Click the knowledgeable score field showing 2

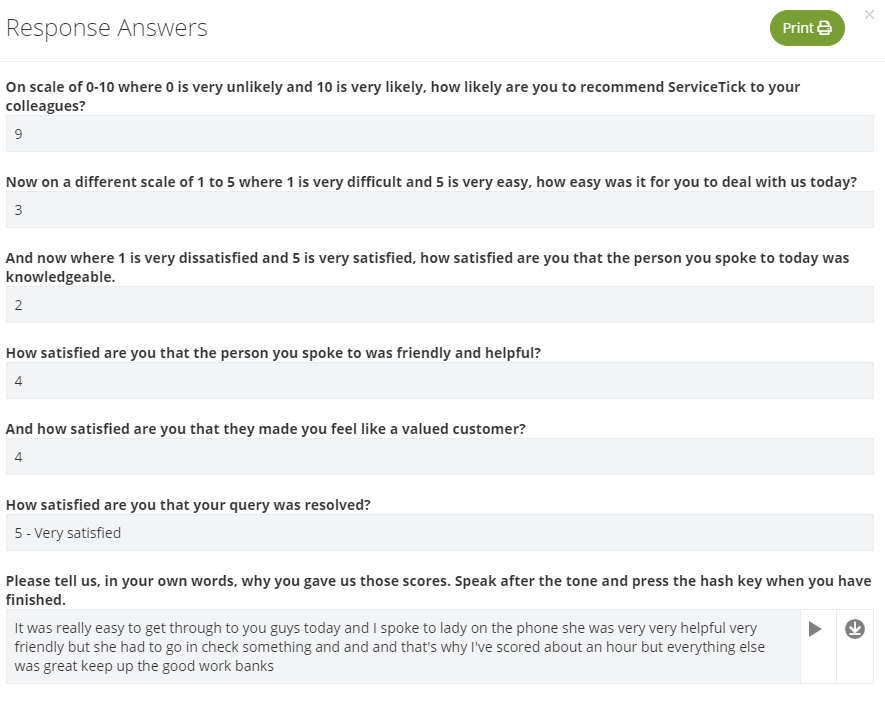pyautogui.click(x=440, y=305)
